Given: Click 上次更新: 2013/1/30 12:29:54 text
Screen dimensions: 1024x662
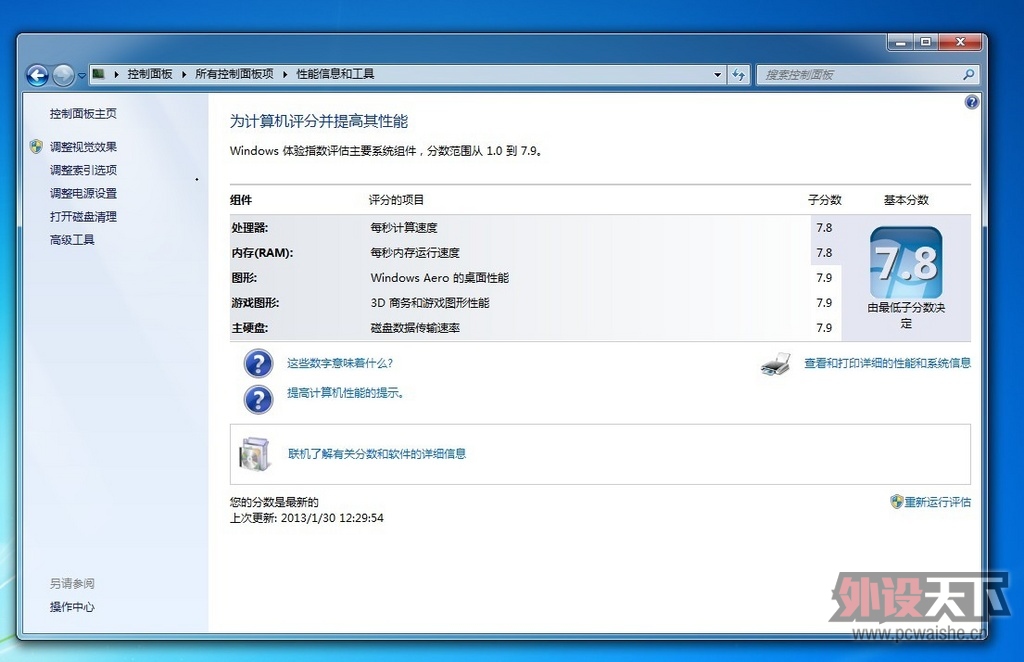Looking at the screenshot, I should pyautogui.click(x=307, y=518).
